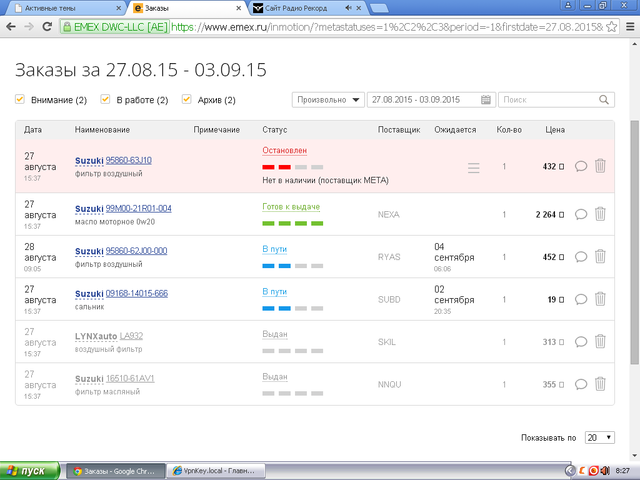Click the Готов к выдаче status link
Image resolution: width=640 pixels, height=480 pixels.
pos(291,205)
